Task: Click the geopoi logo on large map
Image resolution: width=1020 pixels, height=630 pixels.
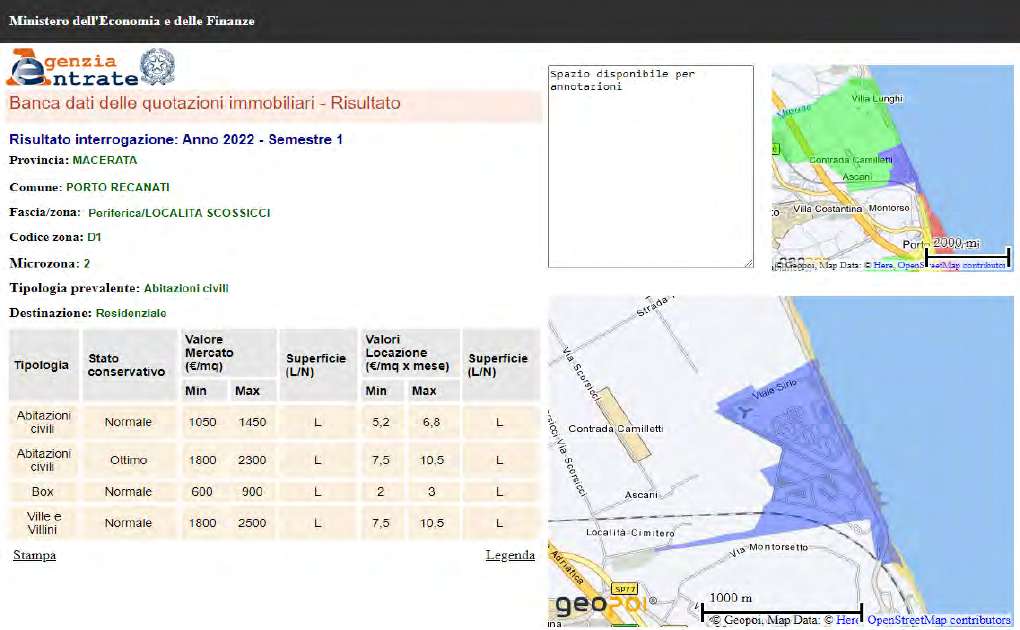Action: (598, 606)
